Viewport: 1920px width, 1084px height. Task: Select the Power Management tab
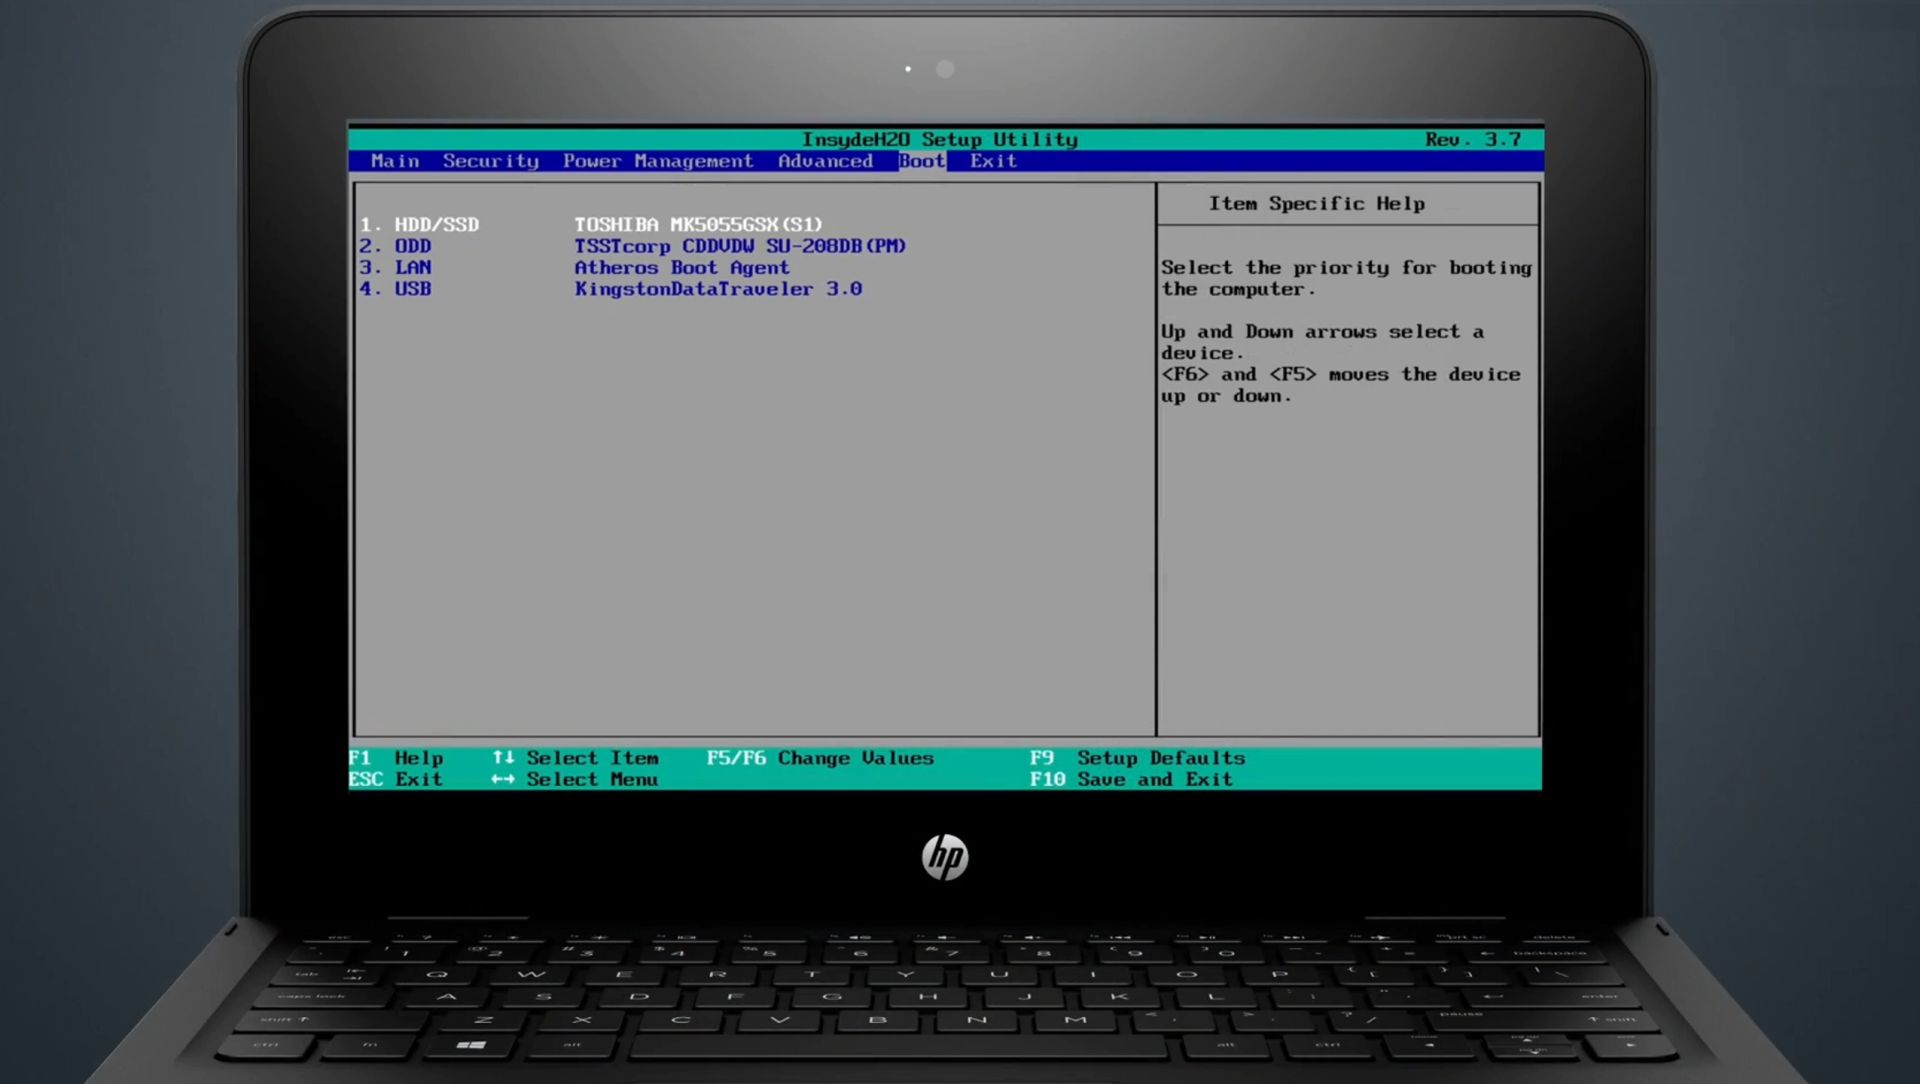click(x=658, y=161)
